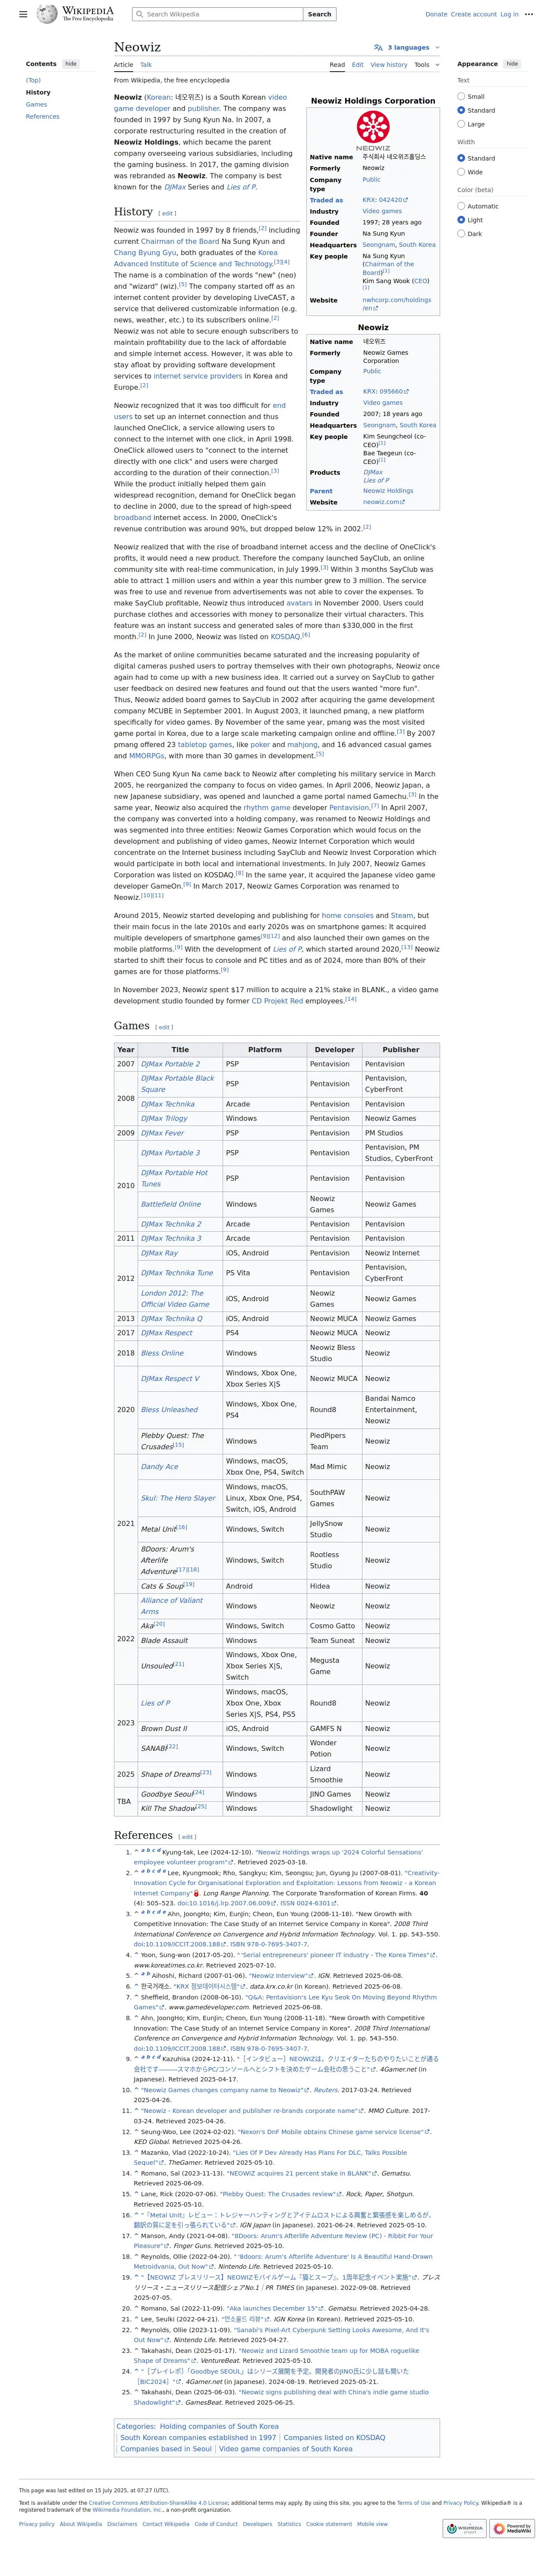Click the language translate icon
The height and width of the screenshot is (2576, 554).
coord(378,47)
